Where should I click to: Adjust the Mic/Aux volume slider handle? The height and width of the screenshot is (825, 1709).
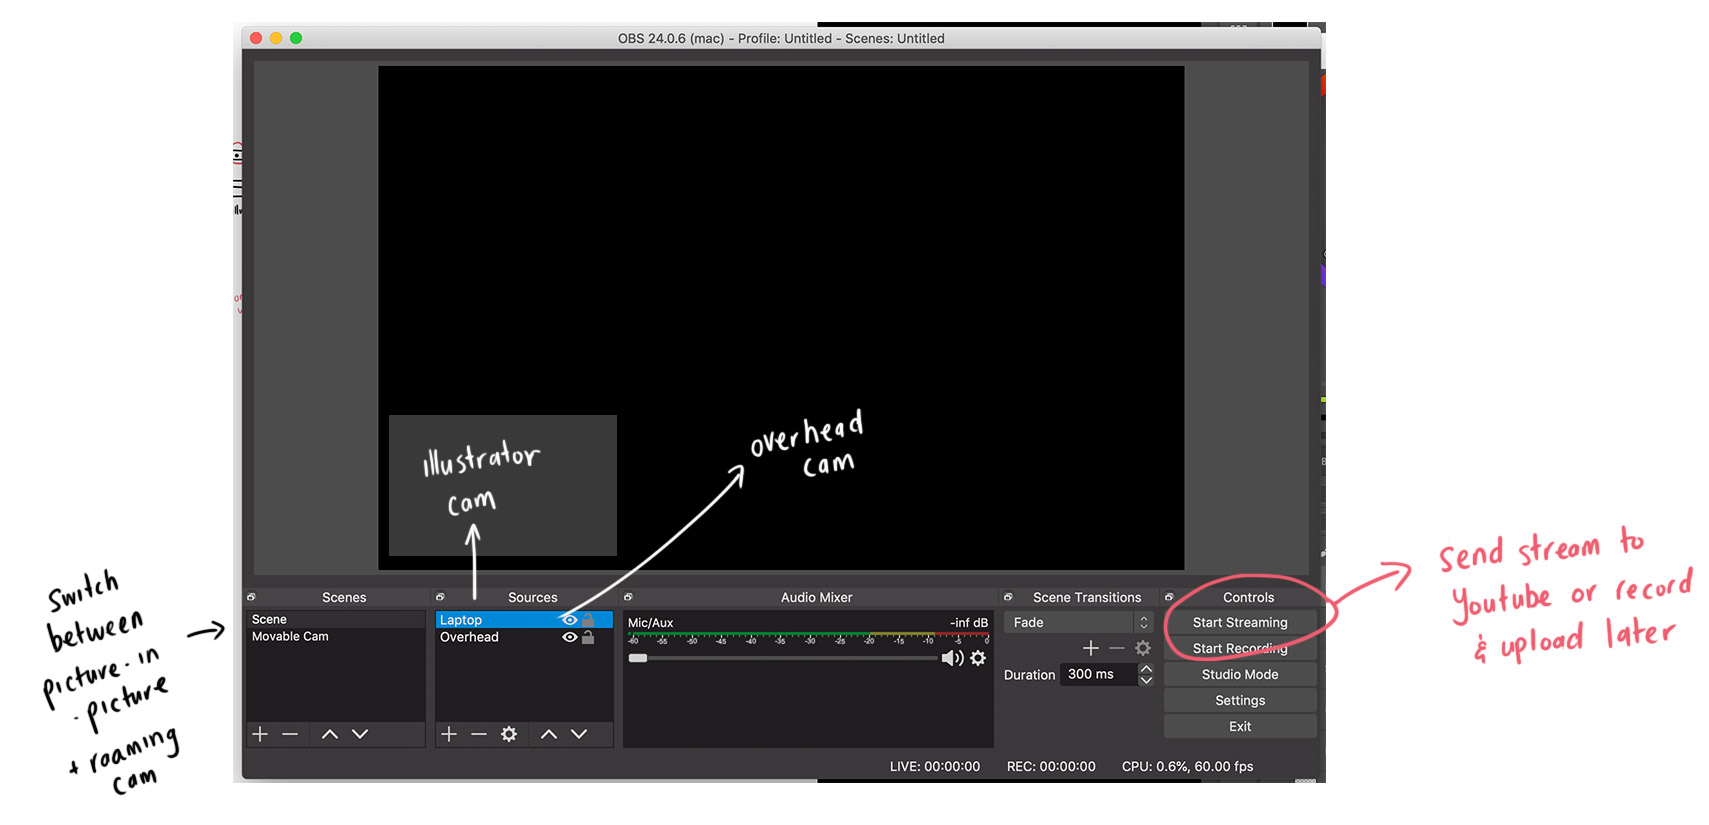click(638, 658)
